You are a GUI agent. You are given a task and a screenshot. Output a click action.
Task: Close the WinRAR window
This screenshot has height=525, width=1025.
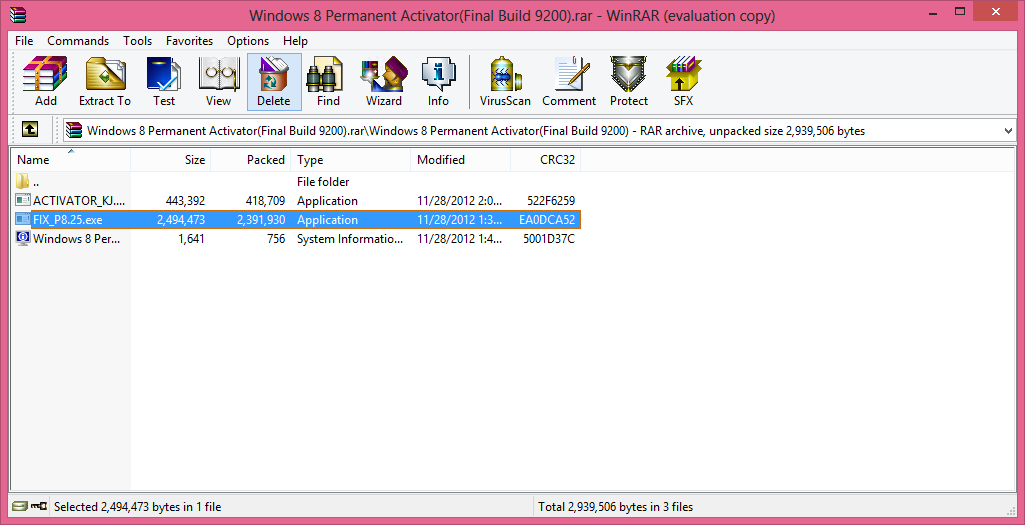click(x=996, y=11)
